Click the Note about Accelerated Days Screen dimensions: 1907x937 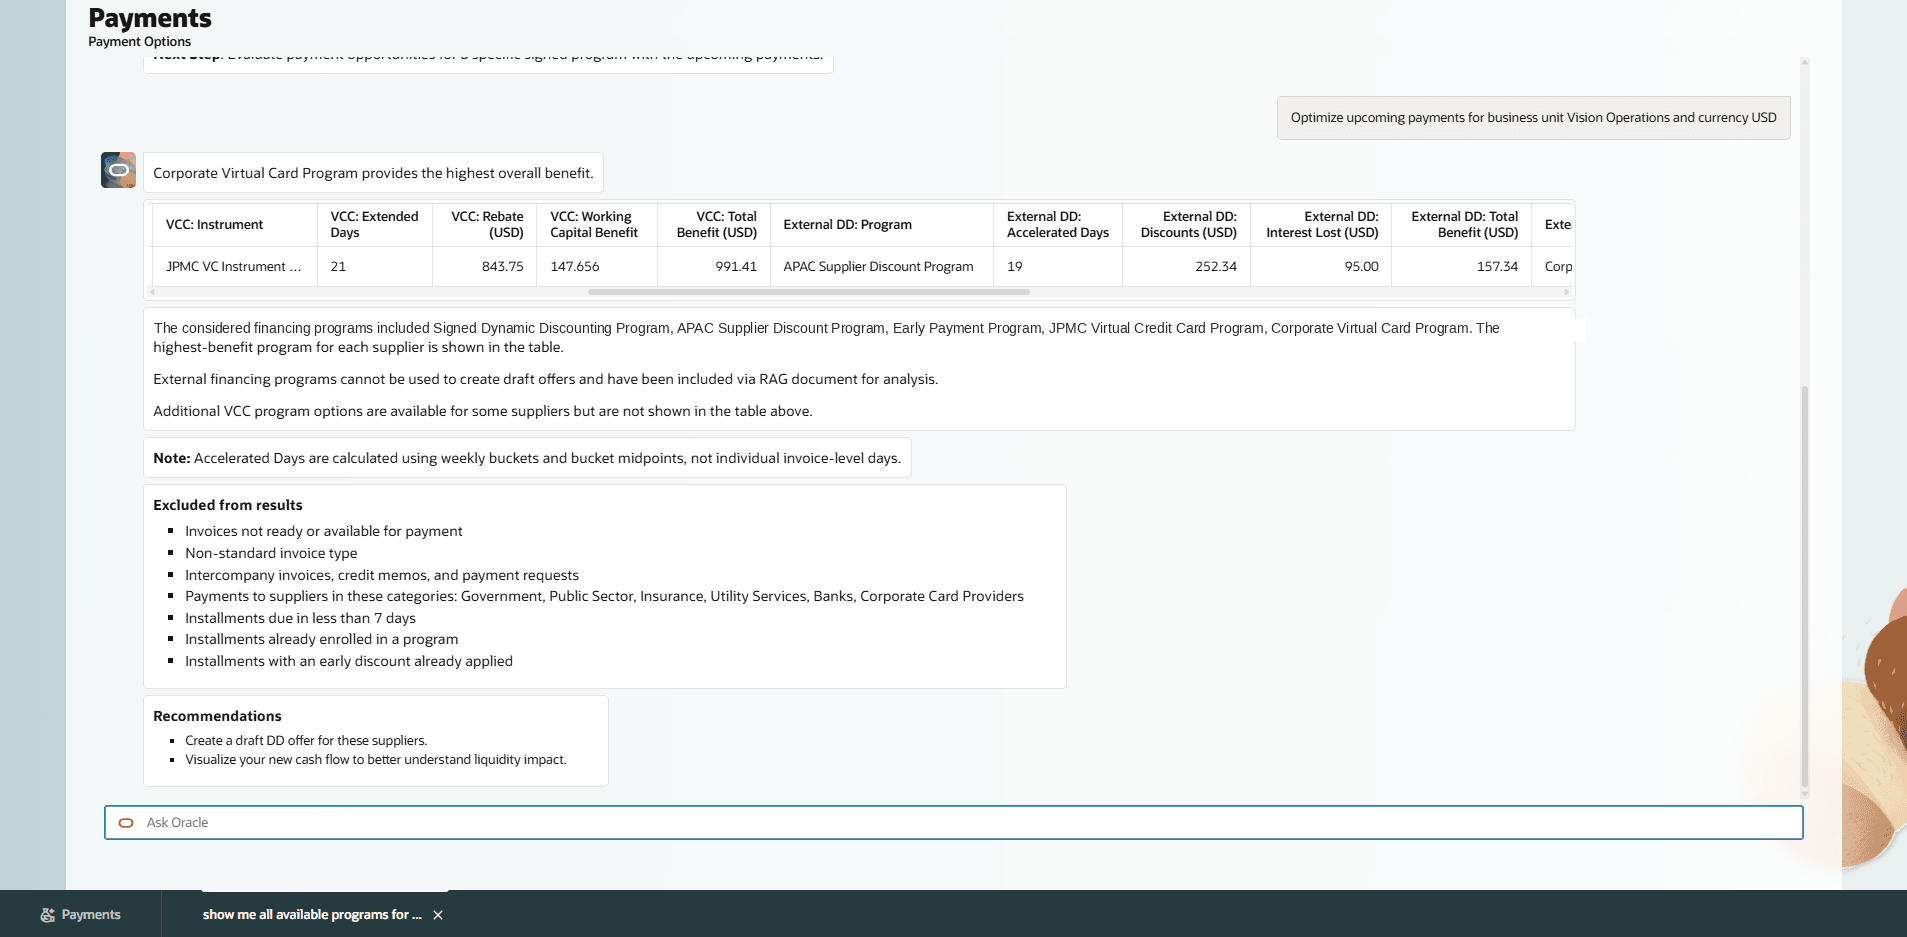pos(527,458)
